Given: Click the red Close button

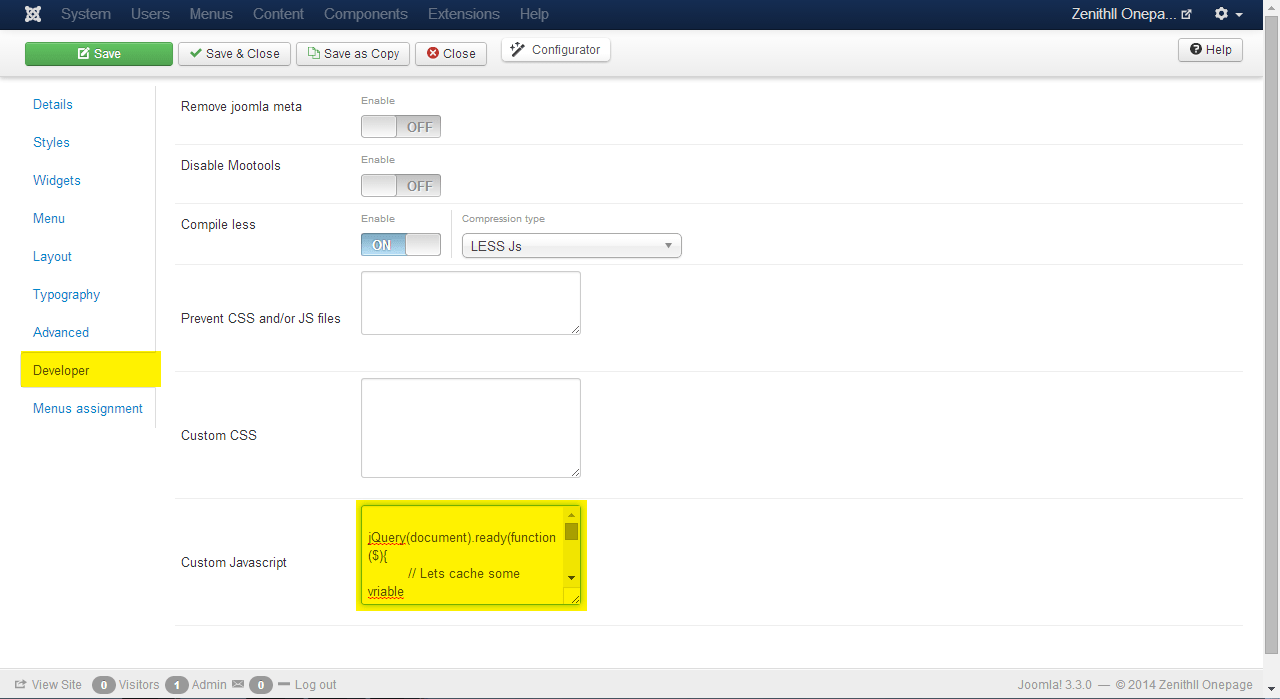Looking at the screenshot, I should click(x=451, y=54).
